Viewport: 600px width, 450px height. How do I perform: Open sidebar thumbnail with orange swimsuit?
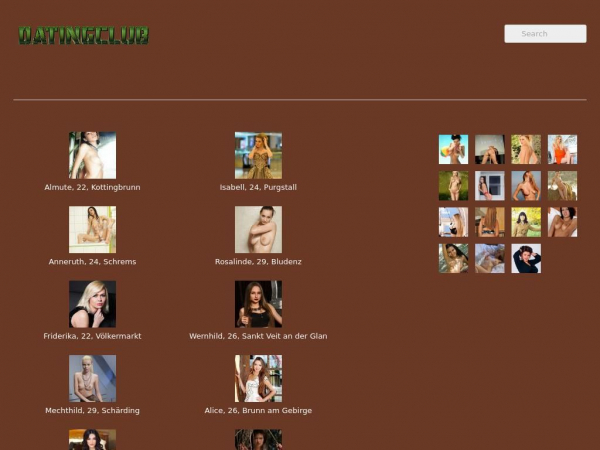pyautogui.click(x=562, y=149)
